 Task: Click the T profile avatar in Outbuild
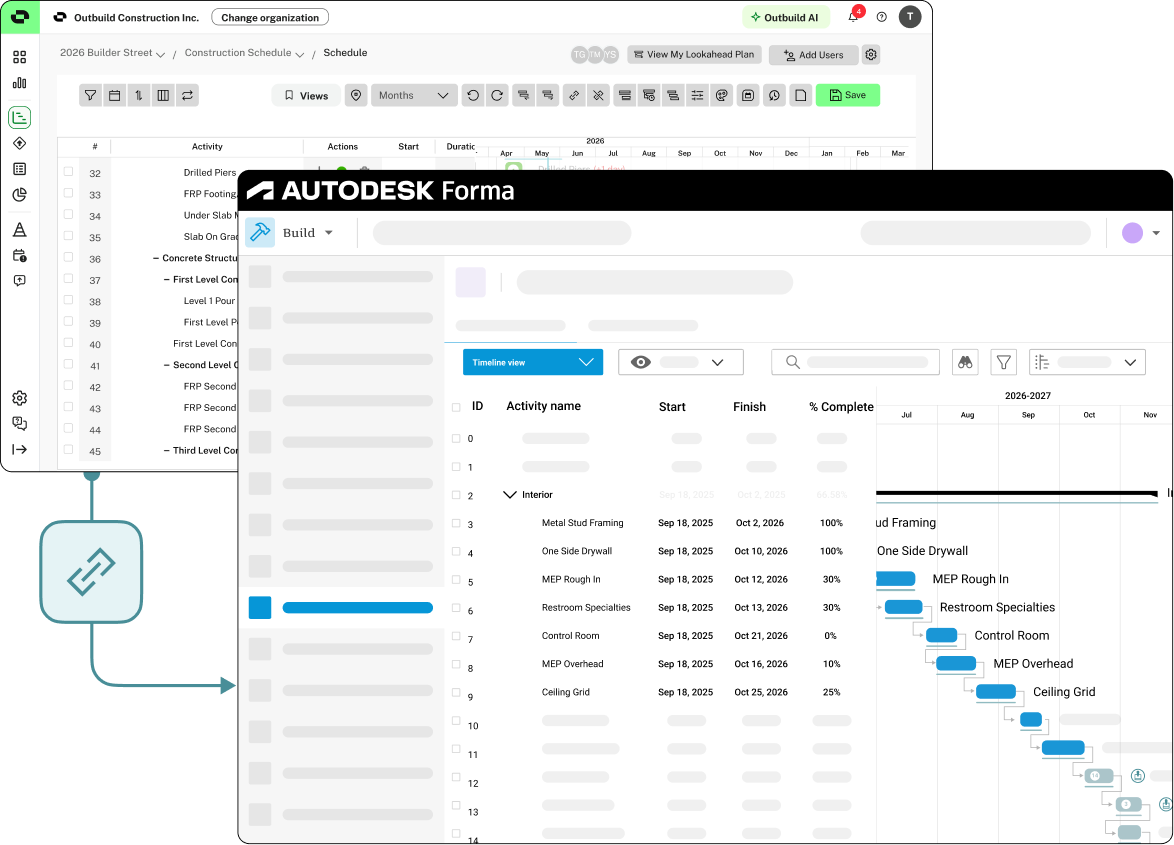(x=910, y=16)
